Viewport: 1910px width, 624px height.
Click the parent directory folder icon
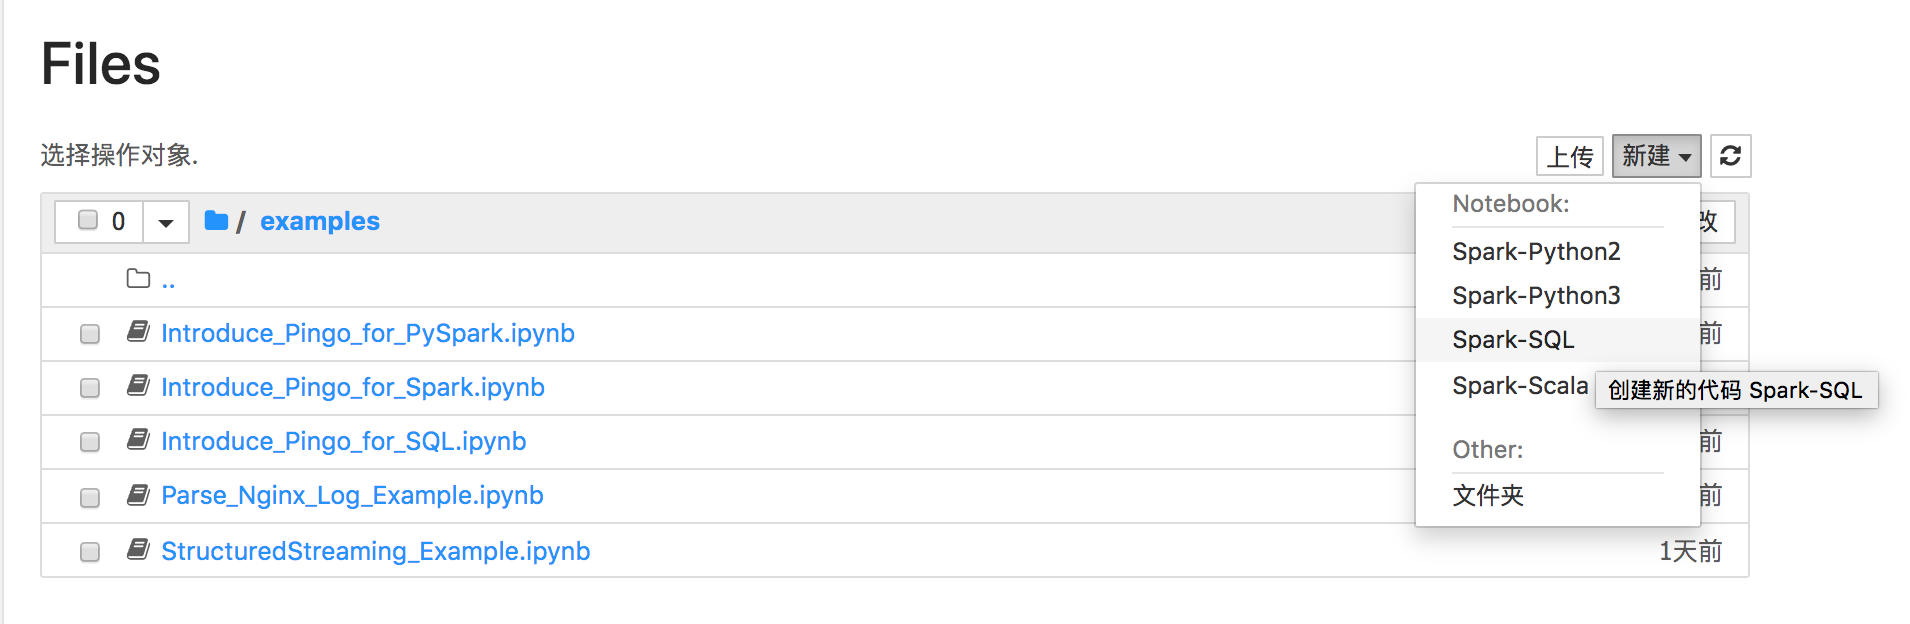point(139,279)
